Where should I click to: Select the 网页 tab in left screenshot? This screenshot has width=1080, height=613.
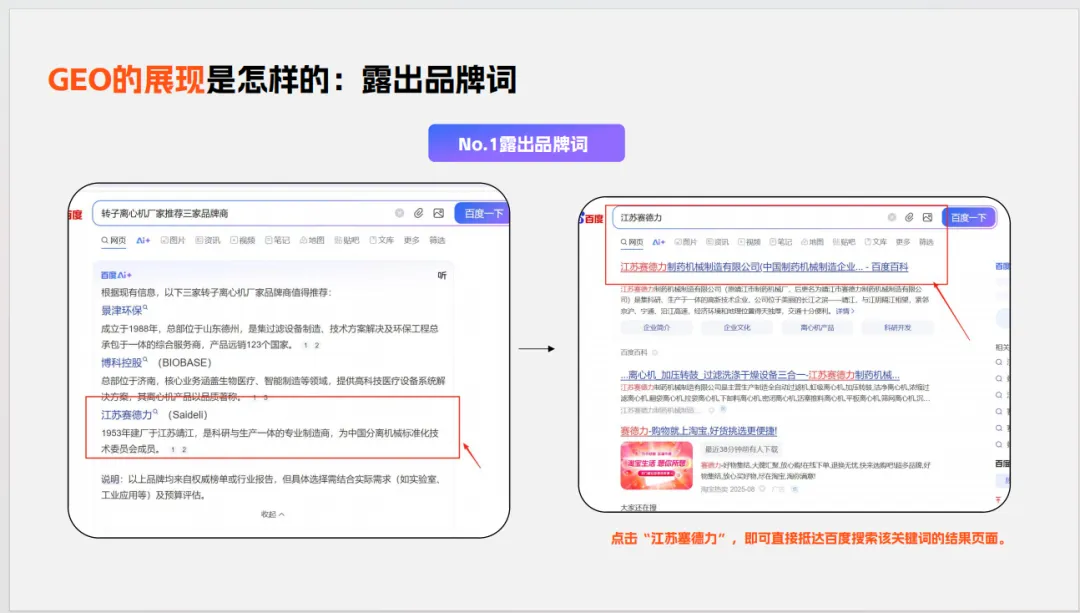(x=114, y=240)
